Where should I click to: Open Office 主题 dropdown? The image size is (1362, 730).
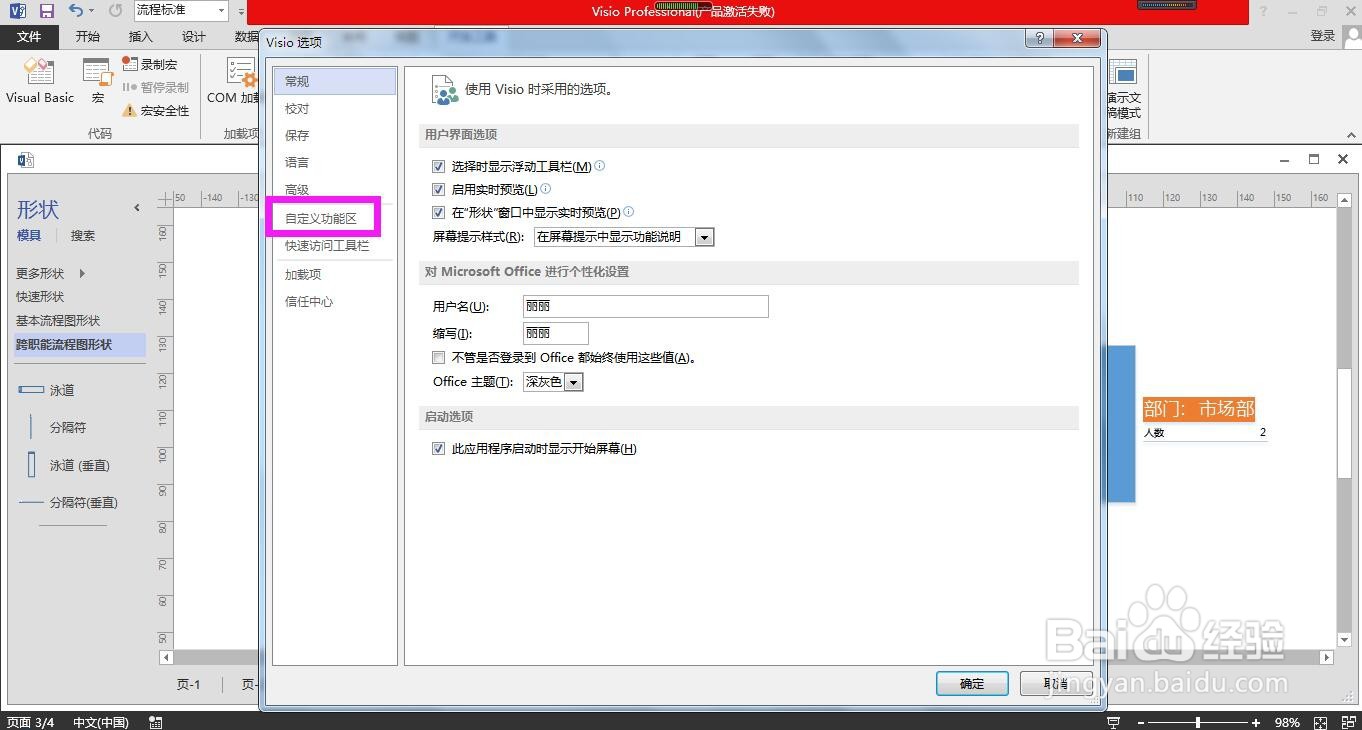tap(573, 382)
